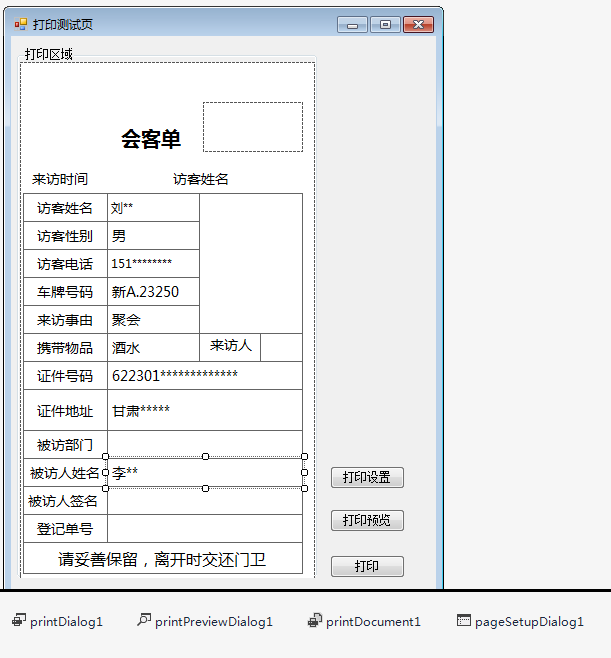Image resolution: width=611 pixels, height=658 pixels.
Task: Select the 登记单号 label cell
Action: [65, 529]
